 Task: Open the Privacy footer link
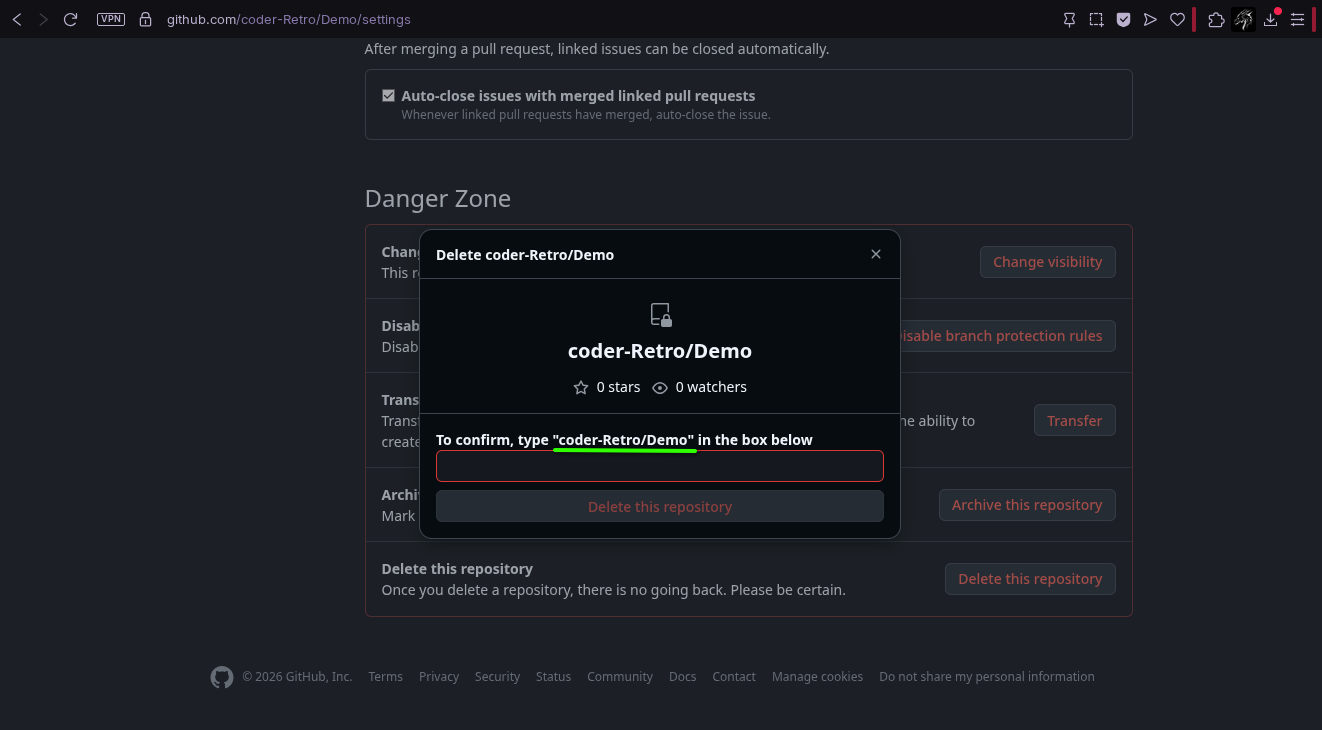pos(439,677)
